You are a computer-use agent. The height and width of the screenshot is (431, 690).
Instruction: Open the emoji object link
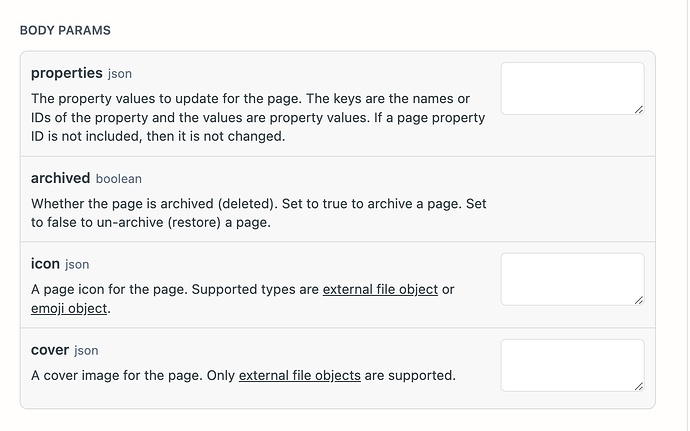coord(69,309)
